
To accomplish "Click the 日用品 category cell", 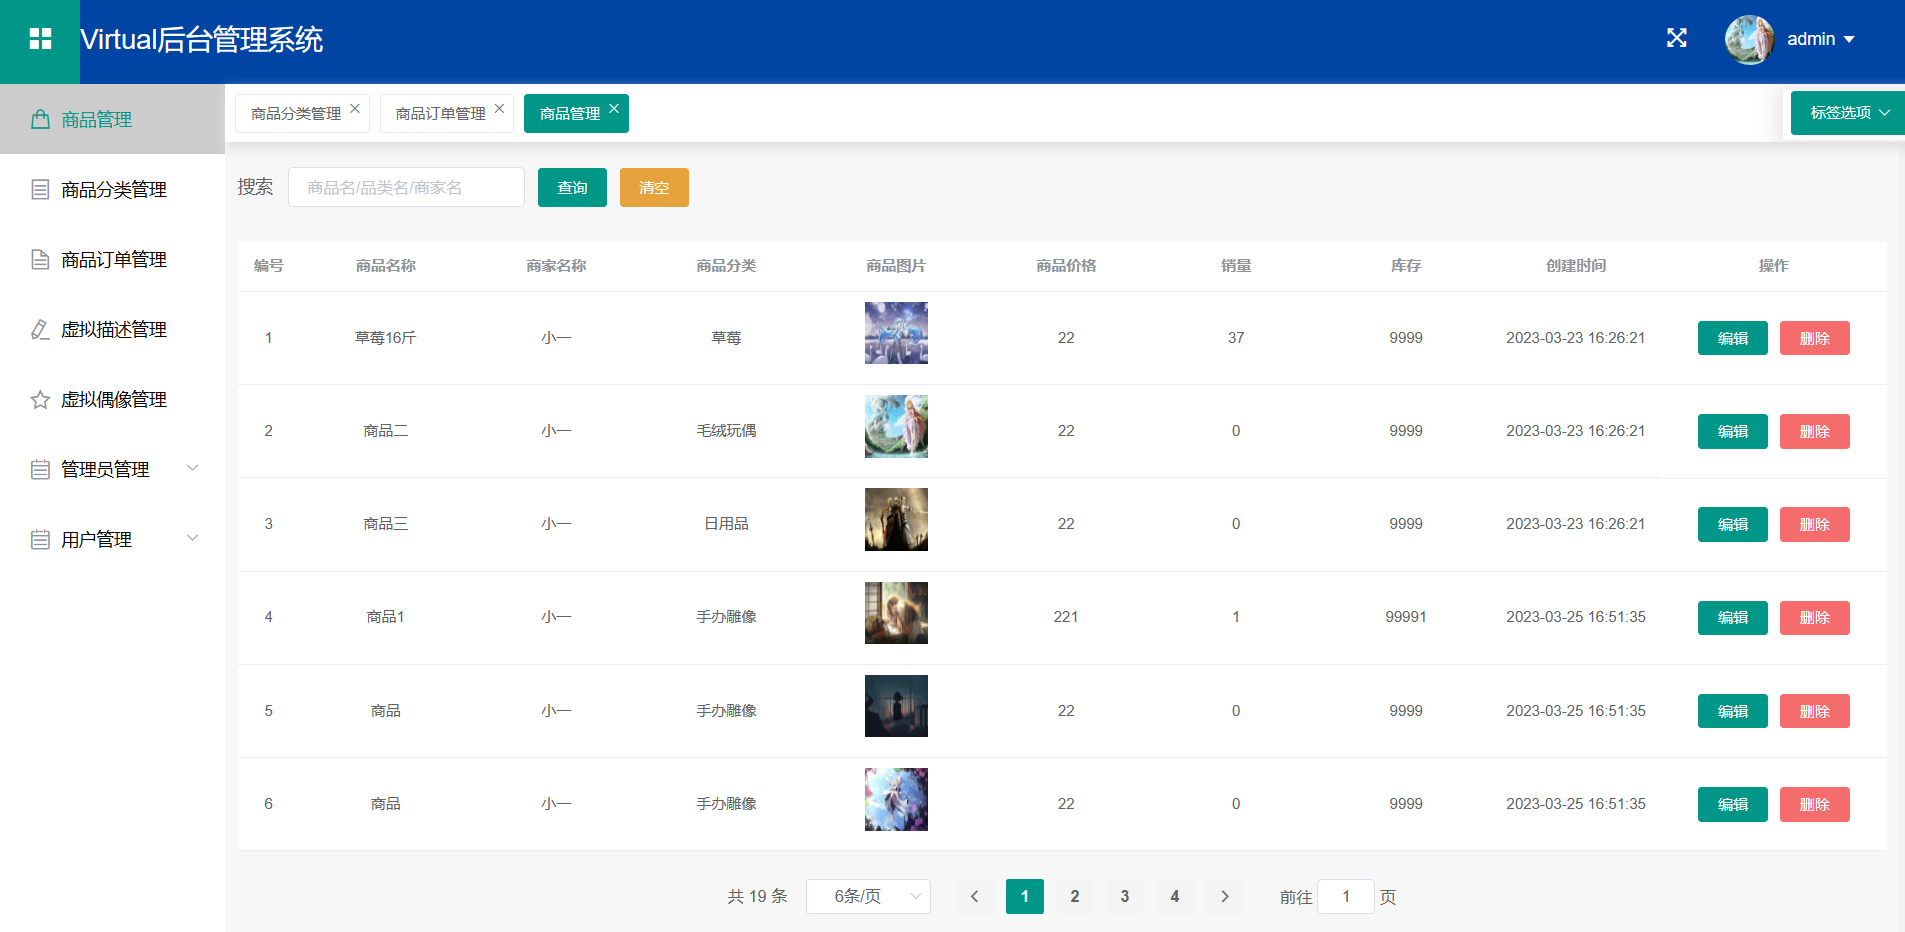I will pos(726,524).
